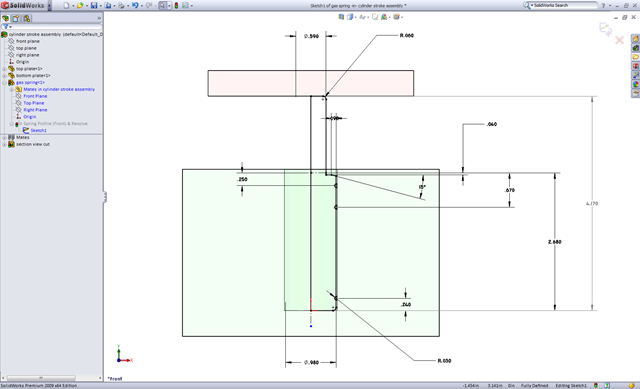Click the Select cursor tool icon
This screenshot has height=389, width=640.
tap(162, 5)
